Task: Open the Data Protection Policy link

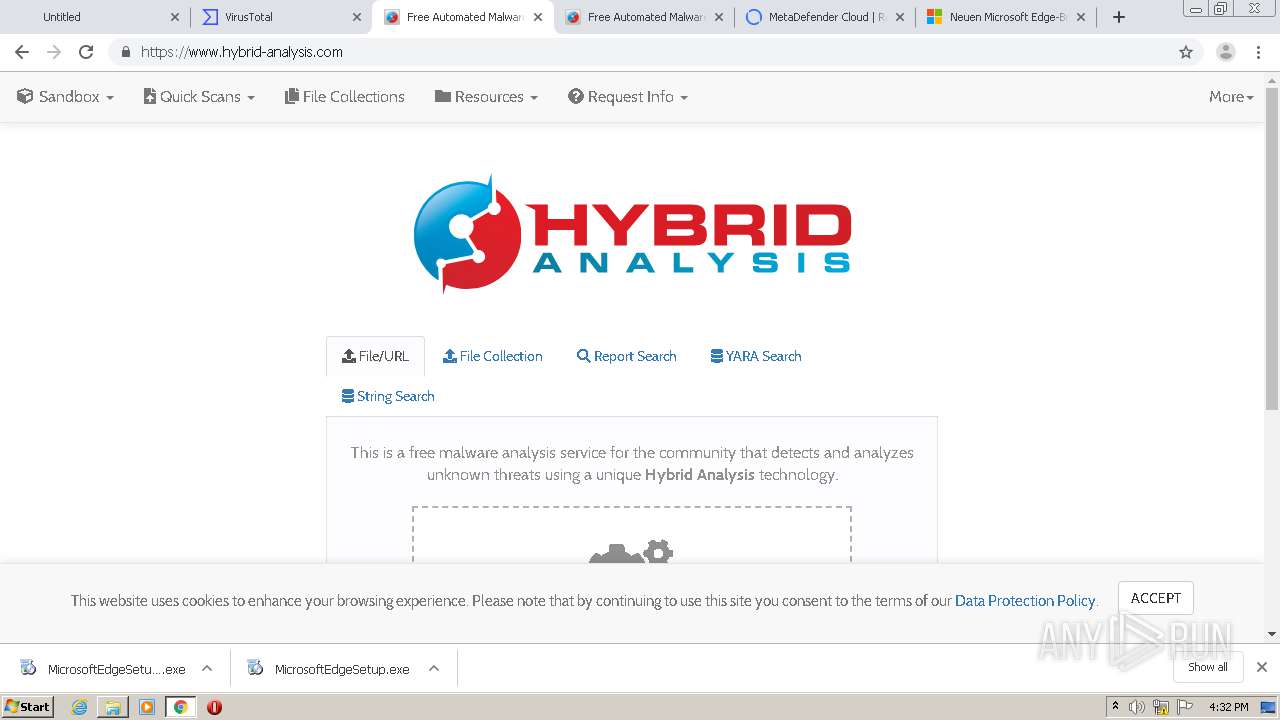Action: (x=1025, y=601)
